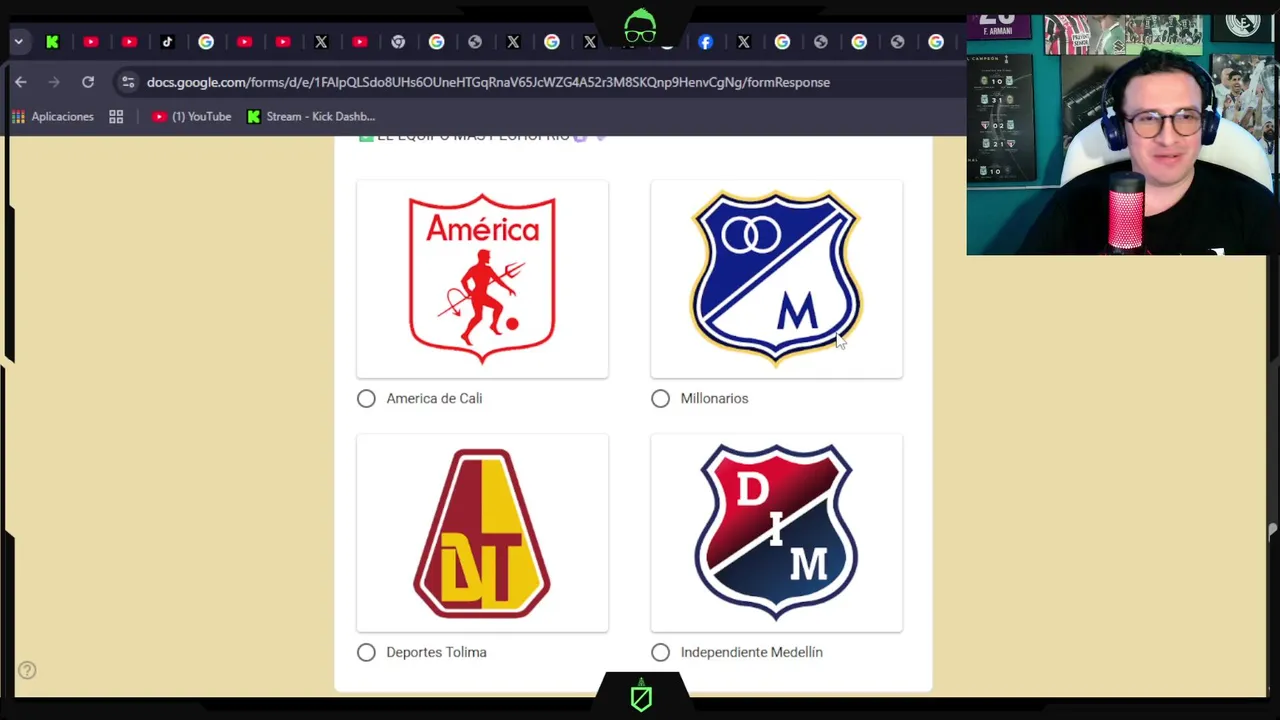Click the Deportes Tolima crest image
Screen dimensions: 1280x720
tap(482, 533)
